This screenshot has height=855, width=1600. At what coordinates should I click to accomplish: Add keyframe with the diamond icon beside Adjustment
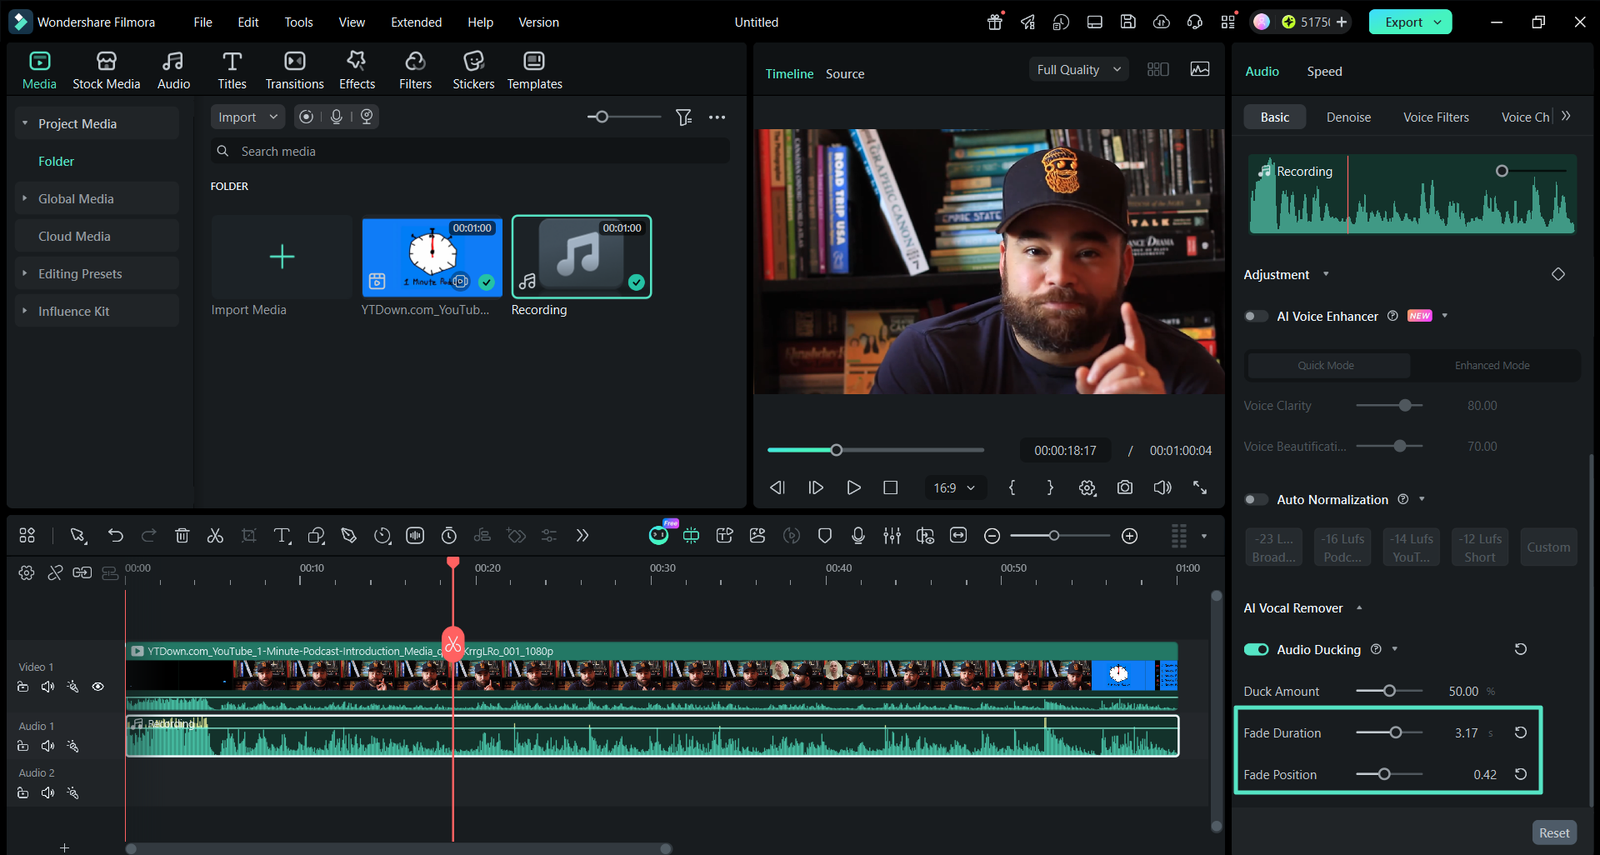point(1558,274)
